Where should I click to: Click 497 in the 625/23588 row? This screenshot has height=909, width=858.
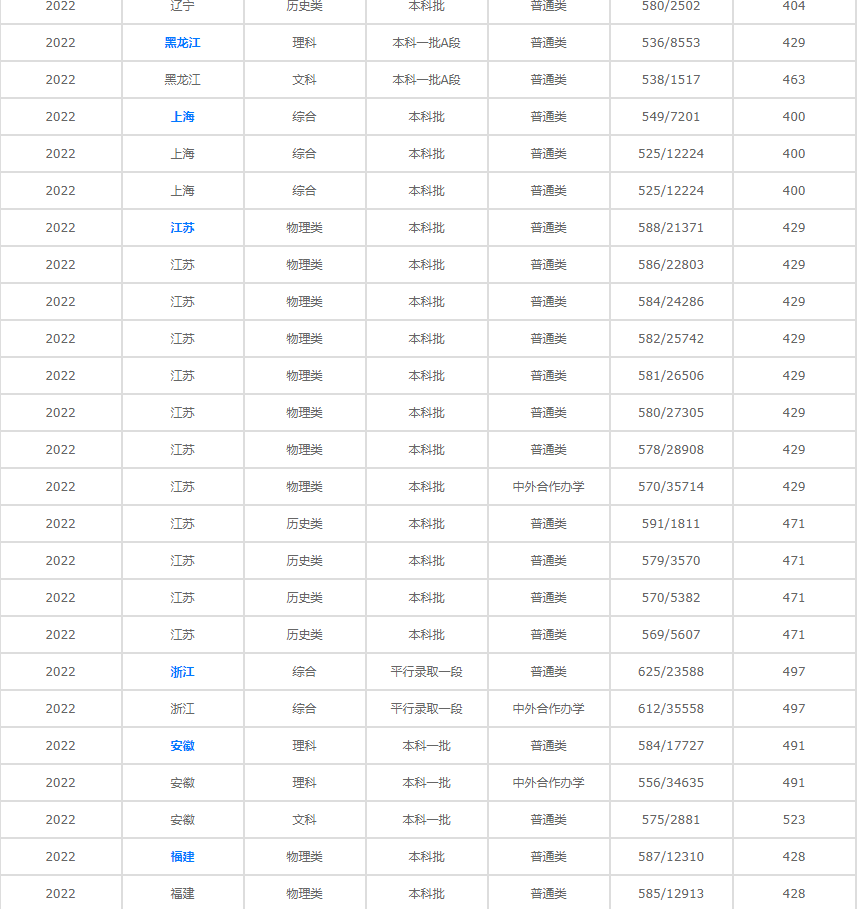tap(794, 672)
